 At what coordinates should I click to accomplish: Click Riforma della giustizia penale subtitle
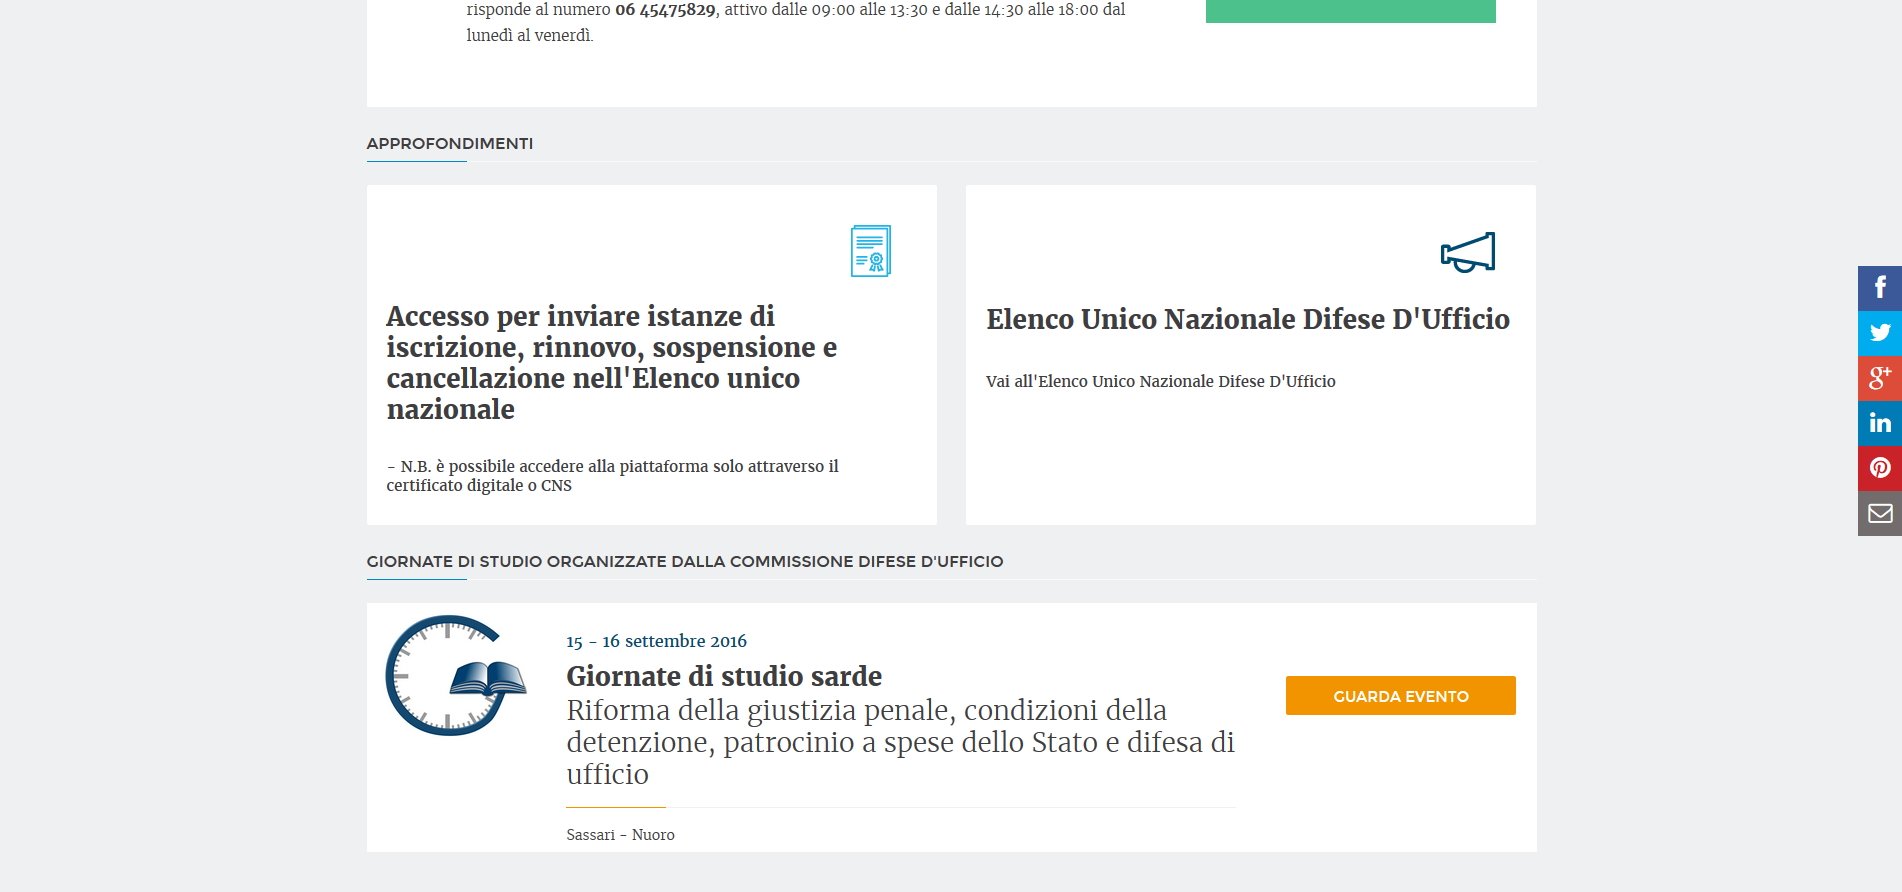coord(900,742)
